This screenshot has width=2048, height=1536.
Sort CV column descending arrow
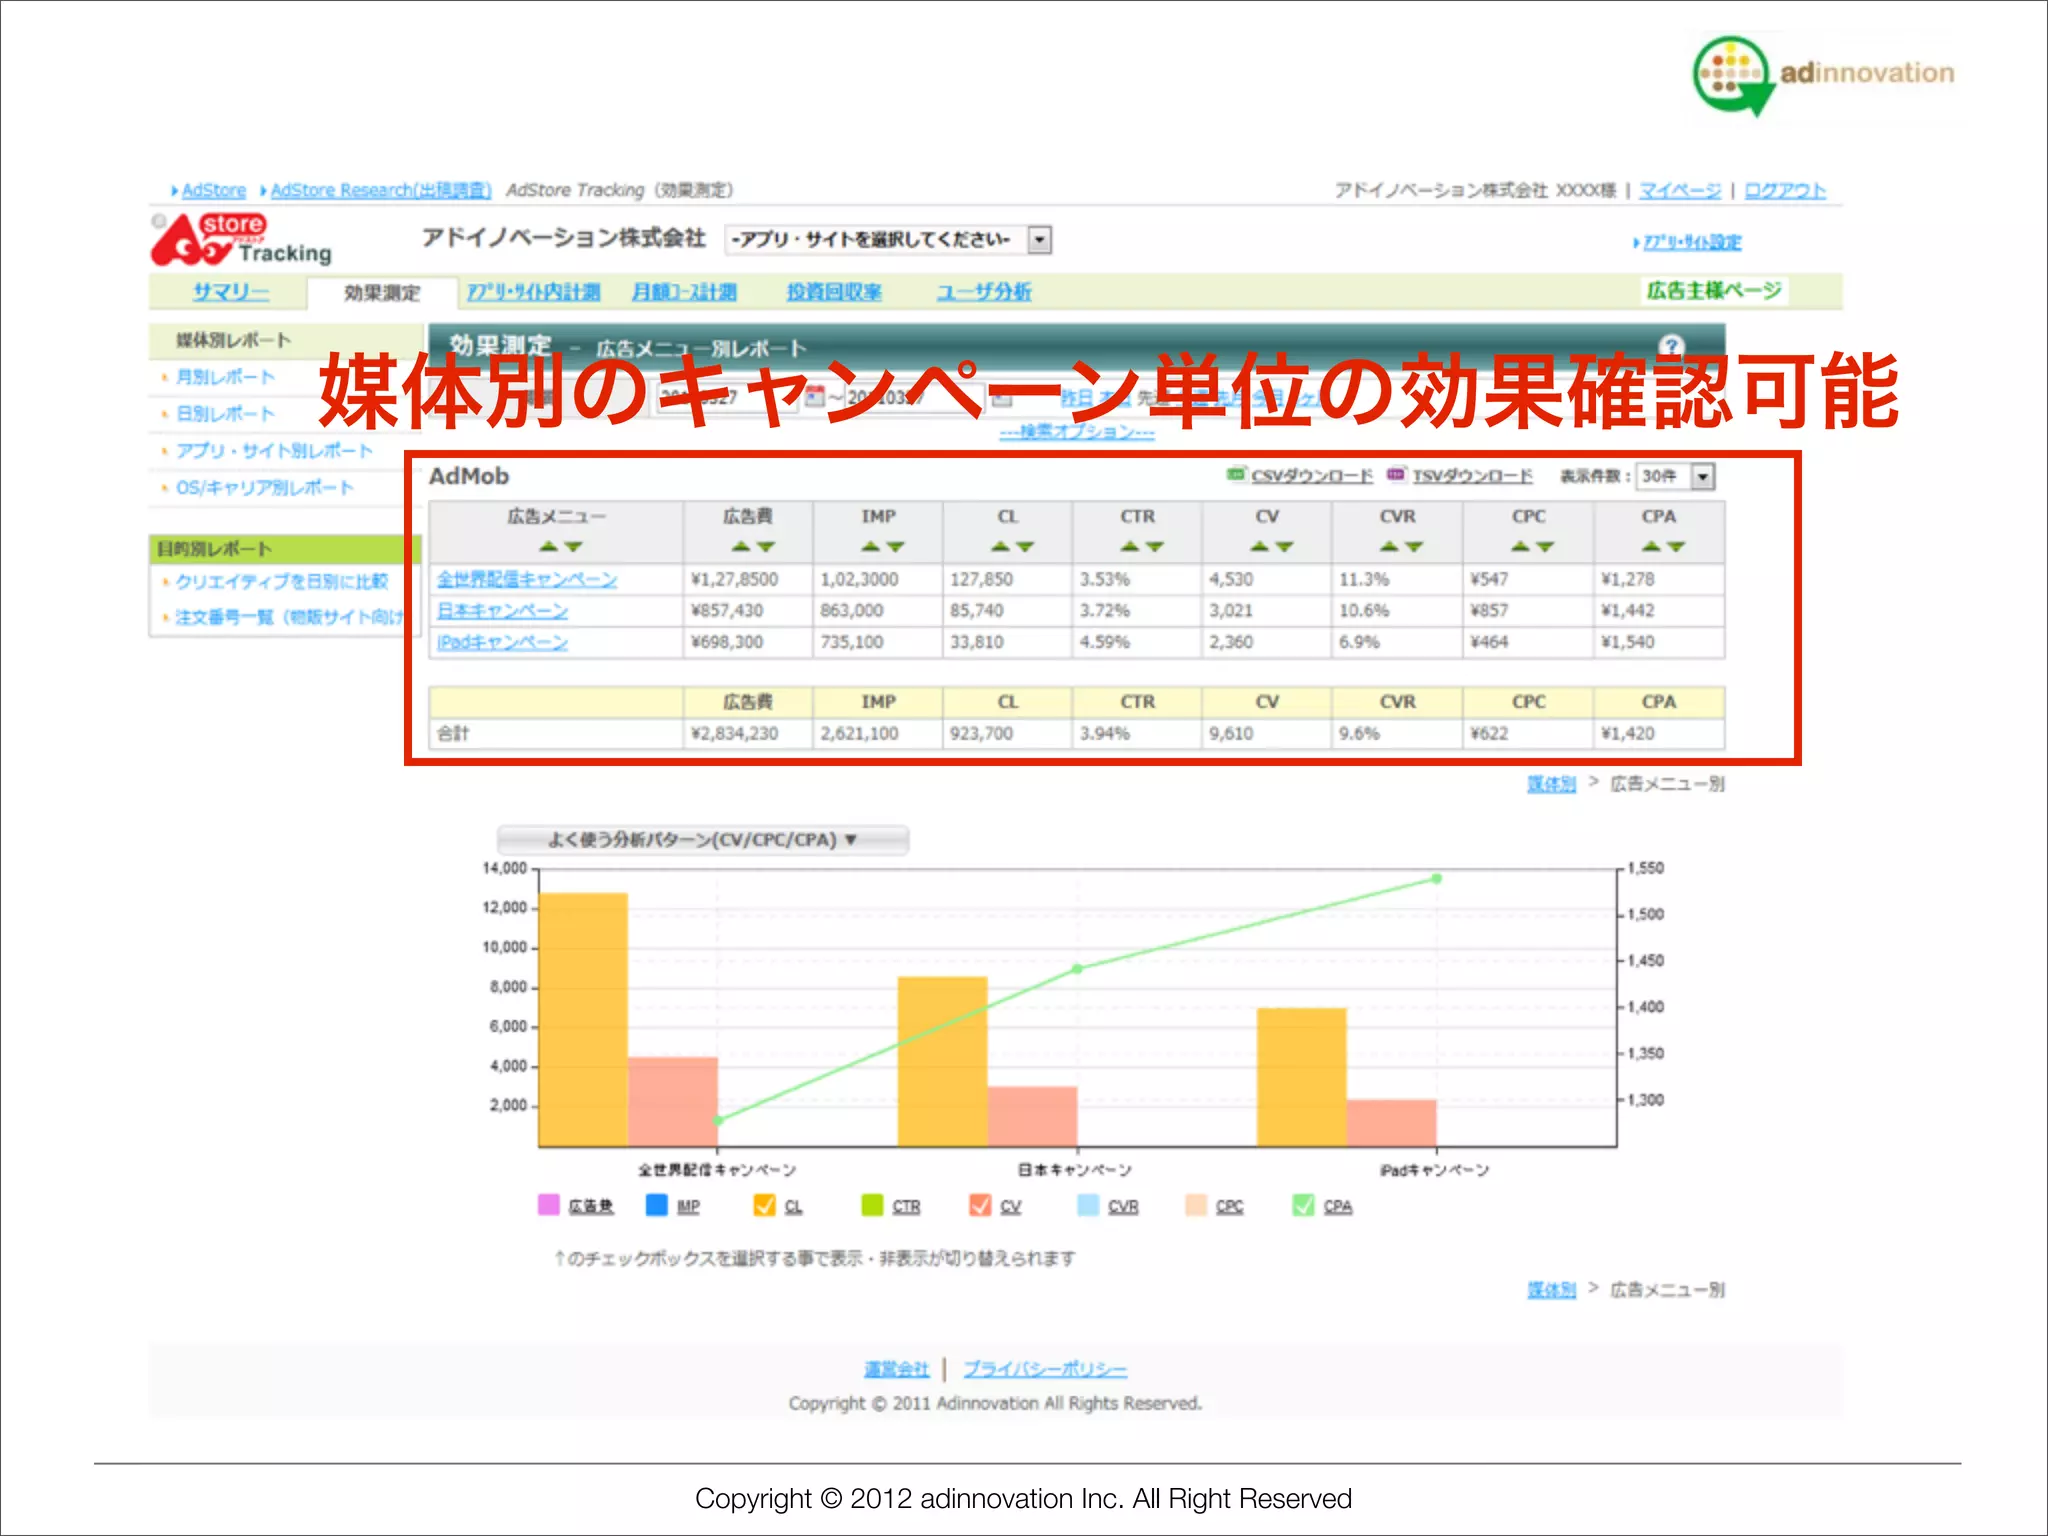(1284, 546)
